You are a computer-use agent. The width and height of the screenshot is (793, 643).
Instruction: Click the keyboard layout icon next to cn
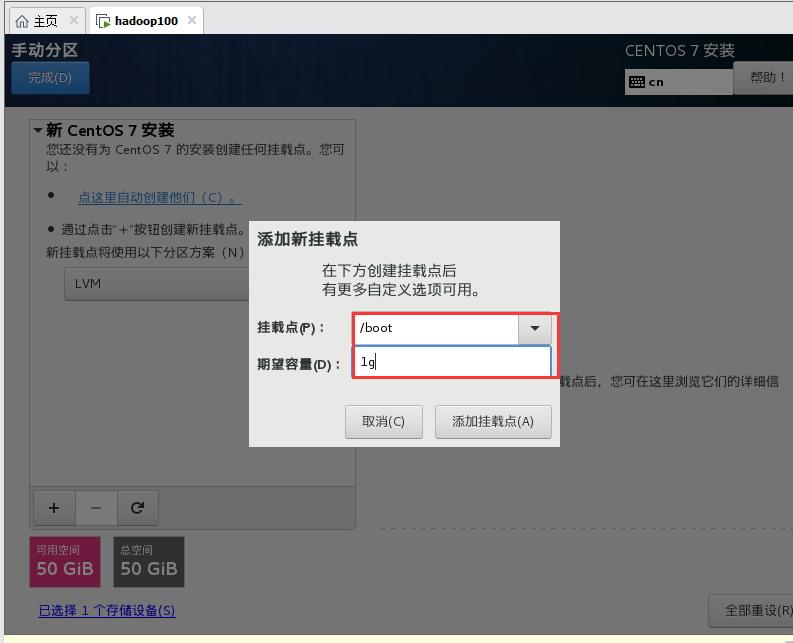coord(636,82)
